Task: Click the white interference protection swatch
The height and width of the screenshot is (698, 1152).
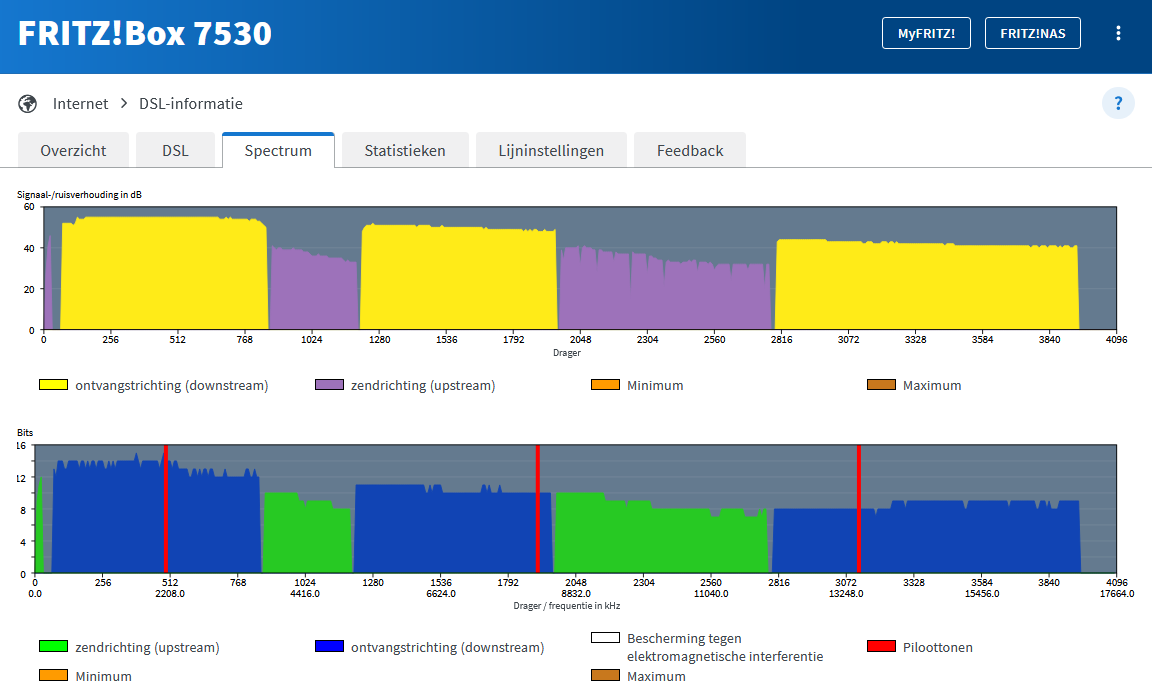Action: (605, 638)
